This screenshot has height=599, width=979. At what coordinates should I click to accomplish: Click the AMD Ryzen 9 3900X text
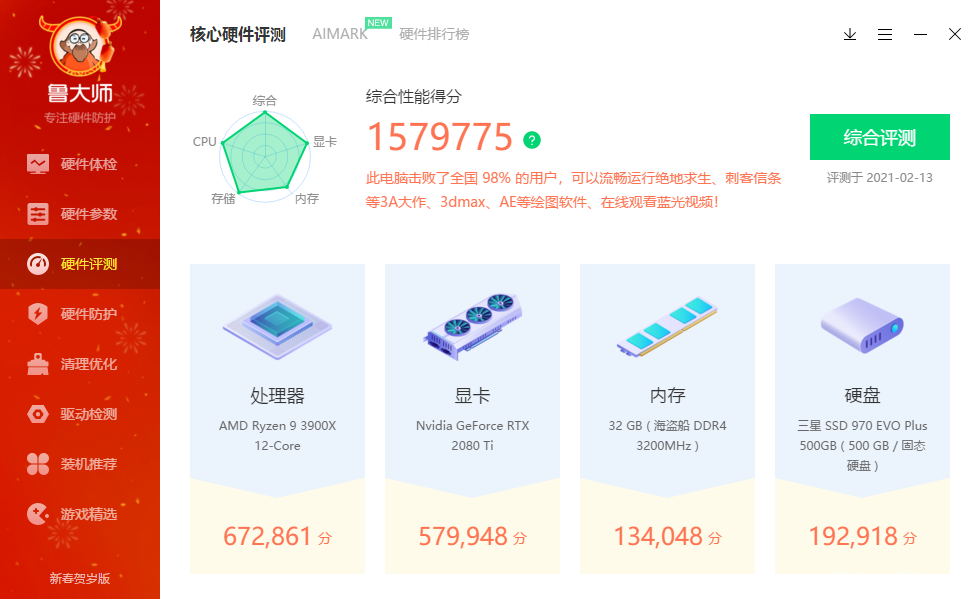(x=277, y=435)
